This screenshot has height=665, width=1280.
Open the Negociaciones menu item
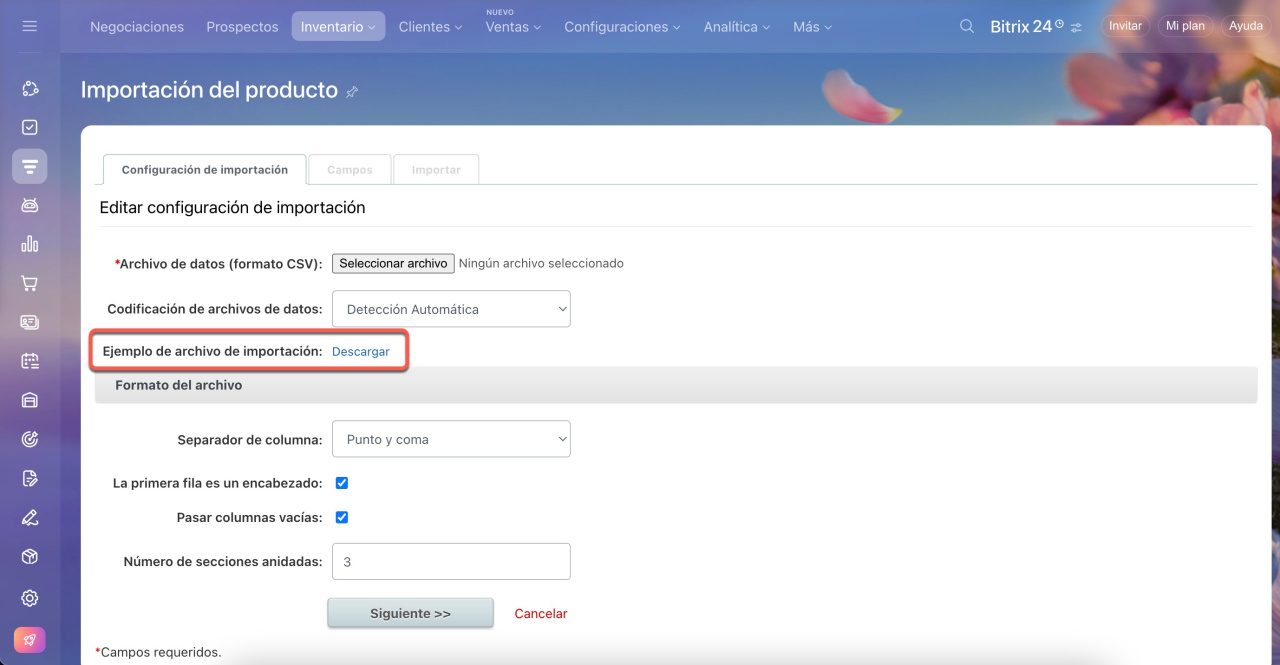(137, 27)
